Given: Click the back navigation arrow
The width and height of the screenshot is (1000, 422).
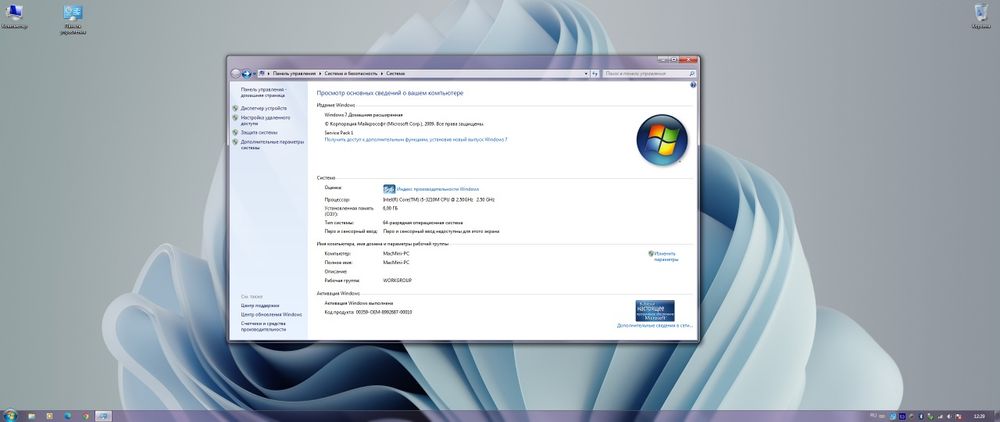Looking at the screenshot, I should pyautogui.click(x=235, y=74).
